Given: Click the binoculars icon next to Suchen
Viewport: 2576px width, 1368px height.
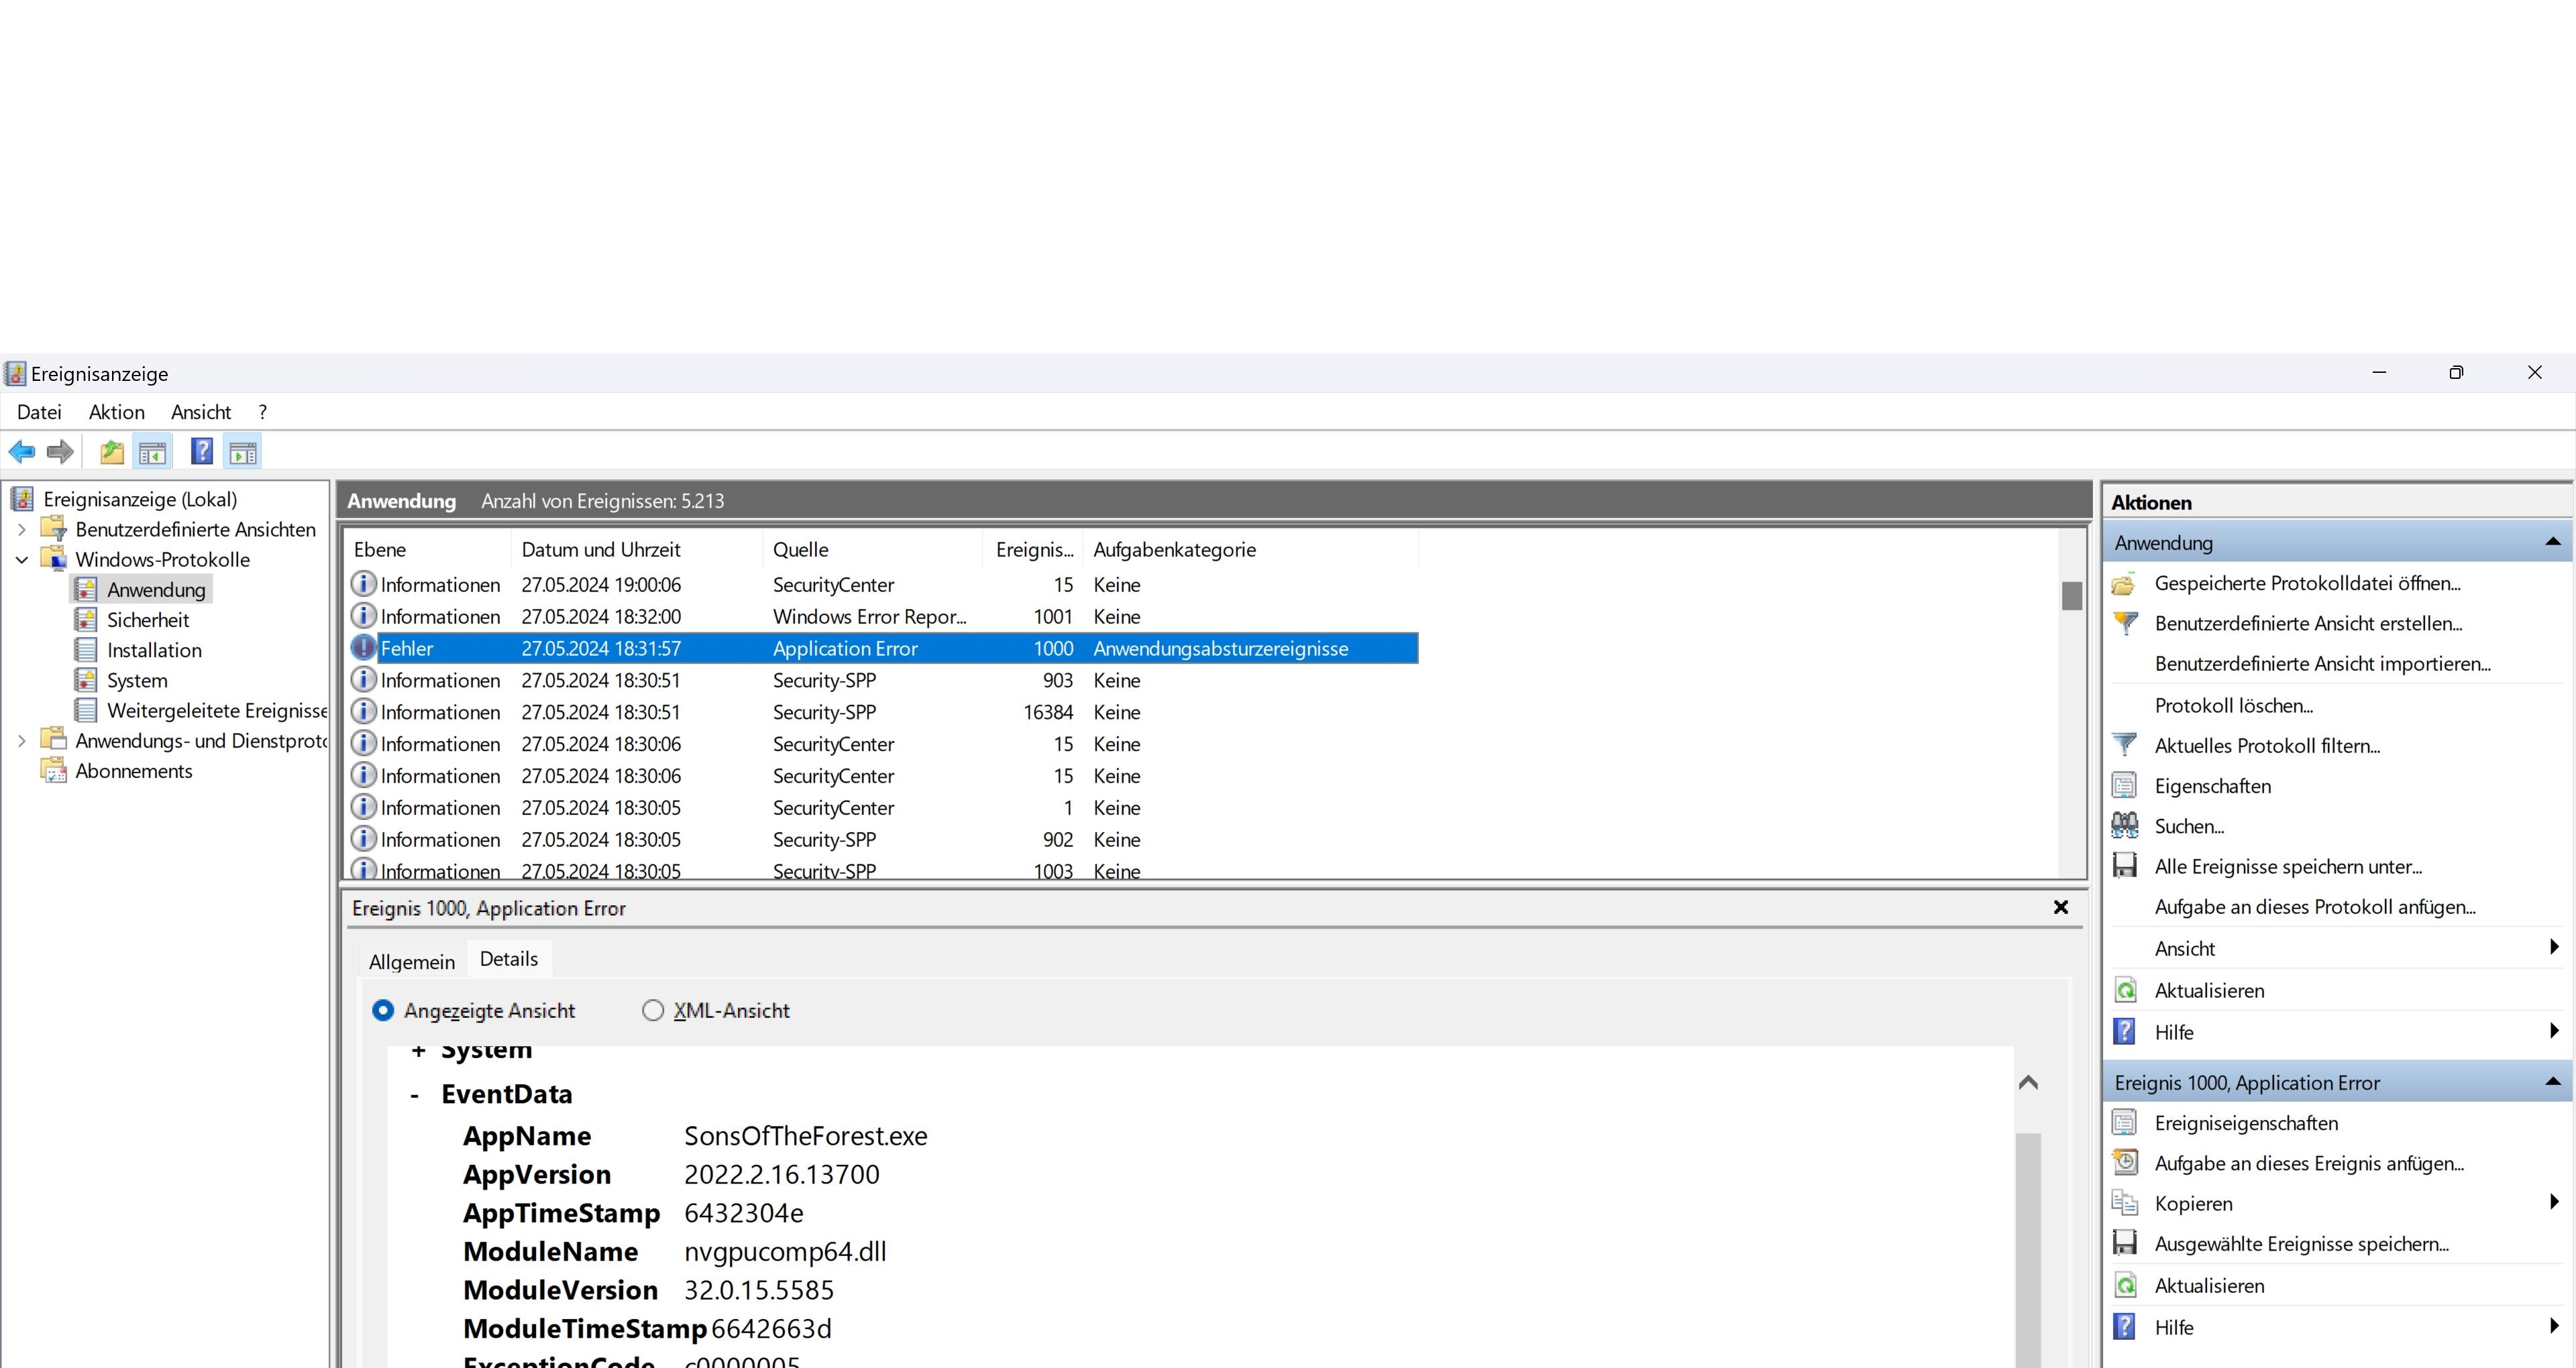Looking at the screenshot, I should (2125, 826).
